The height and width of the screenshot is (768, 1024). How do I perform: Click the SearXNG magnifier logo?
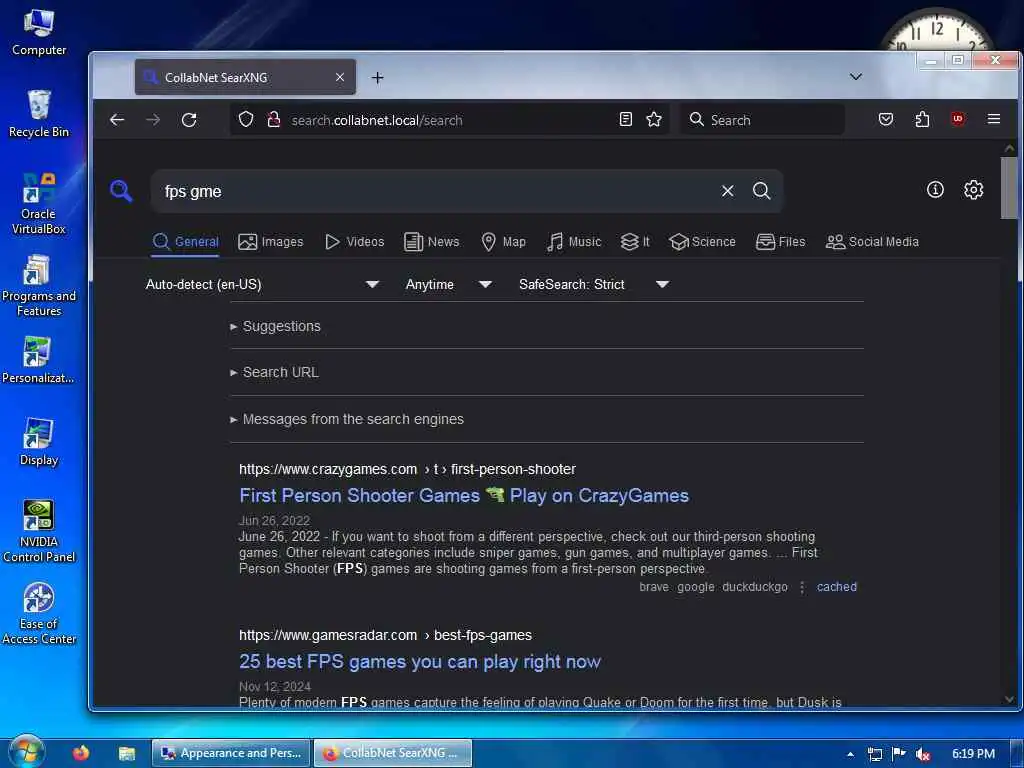[121, 191]
